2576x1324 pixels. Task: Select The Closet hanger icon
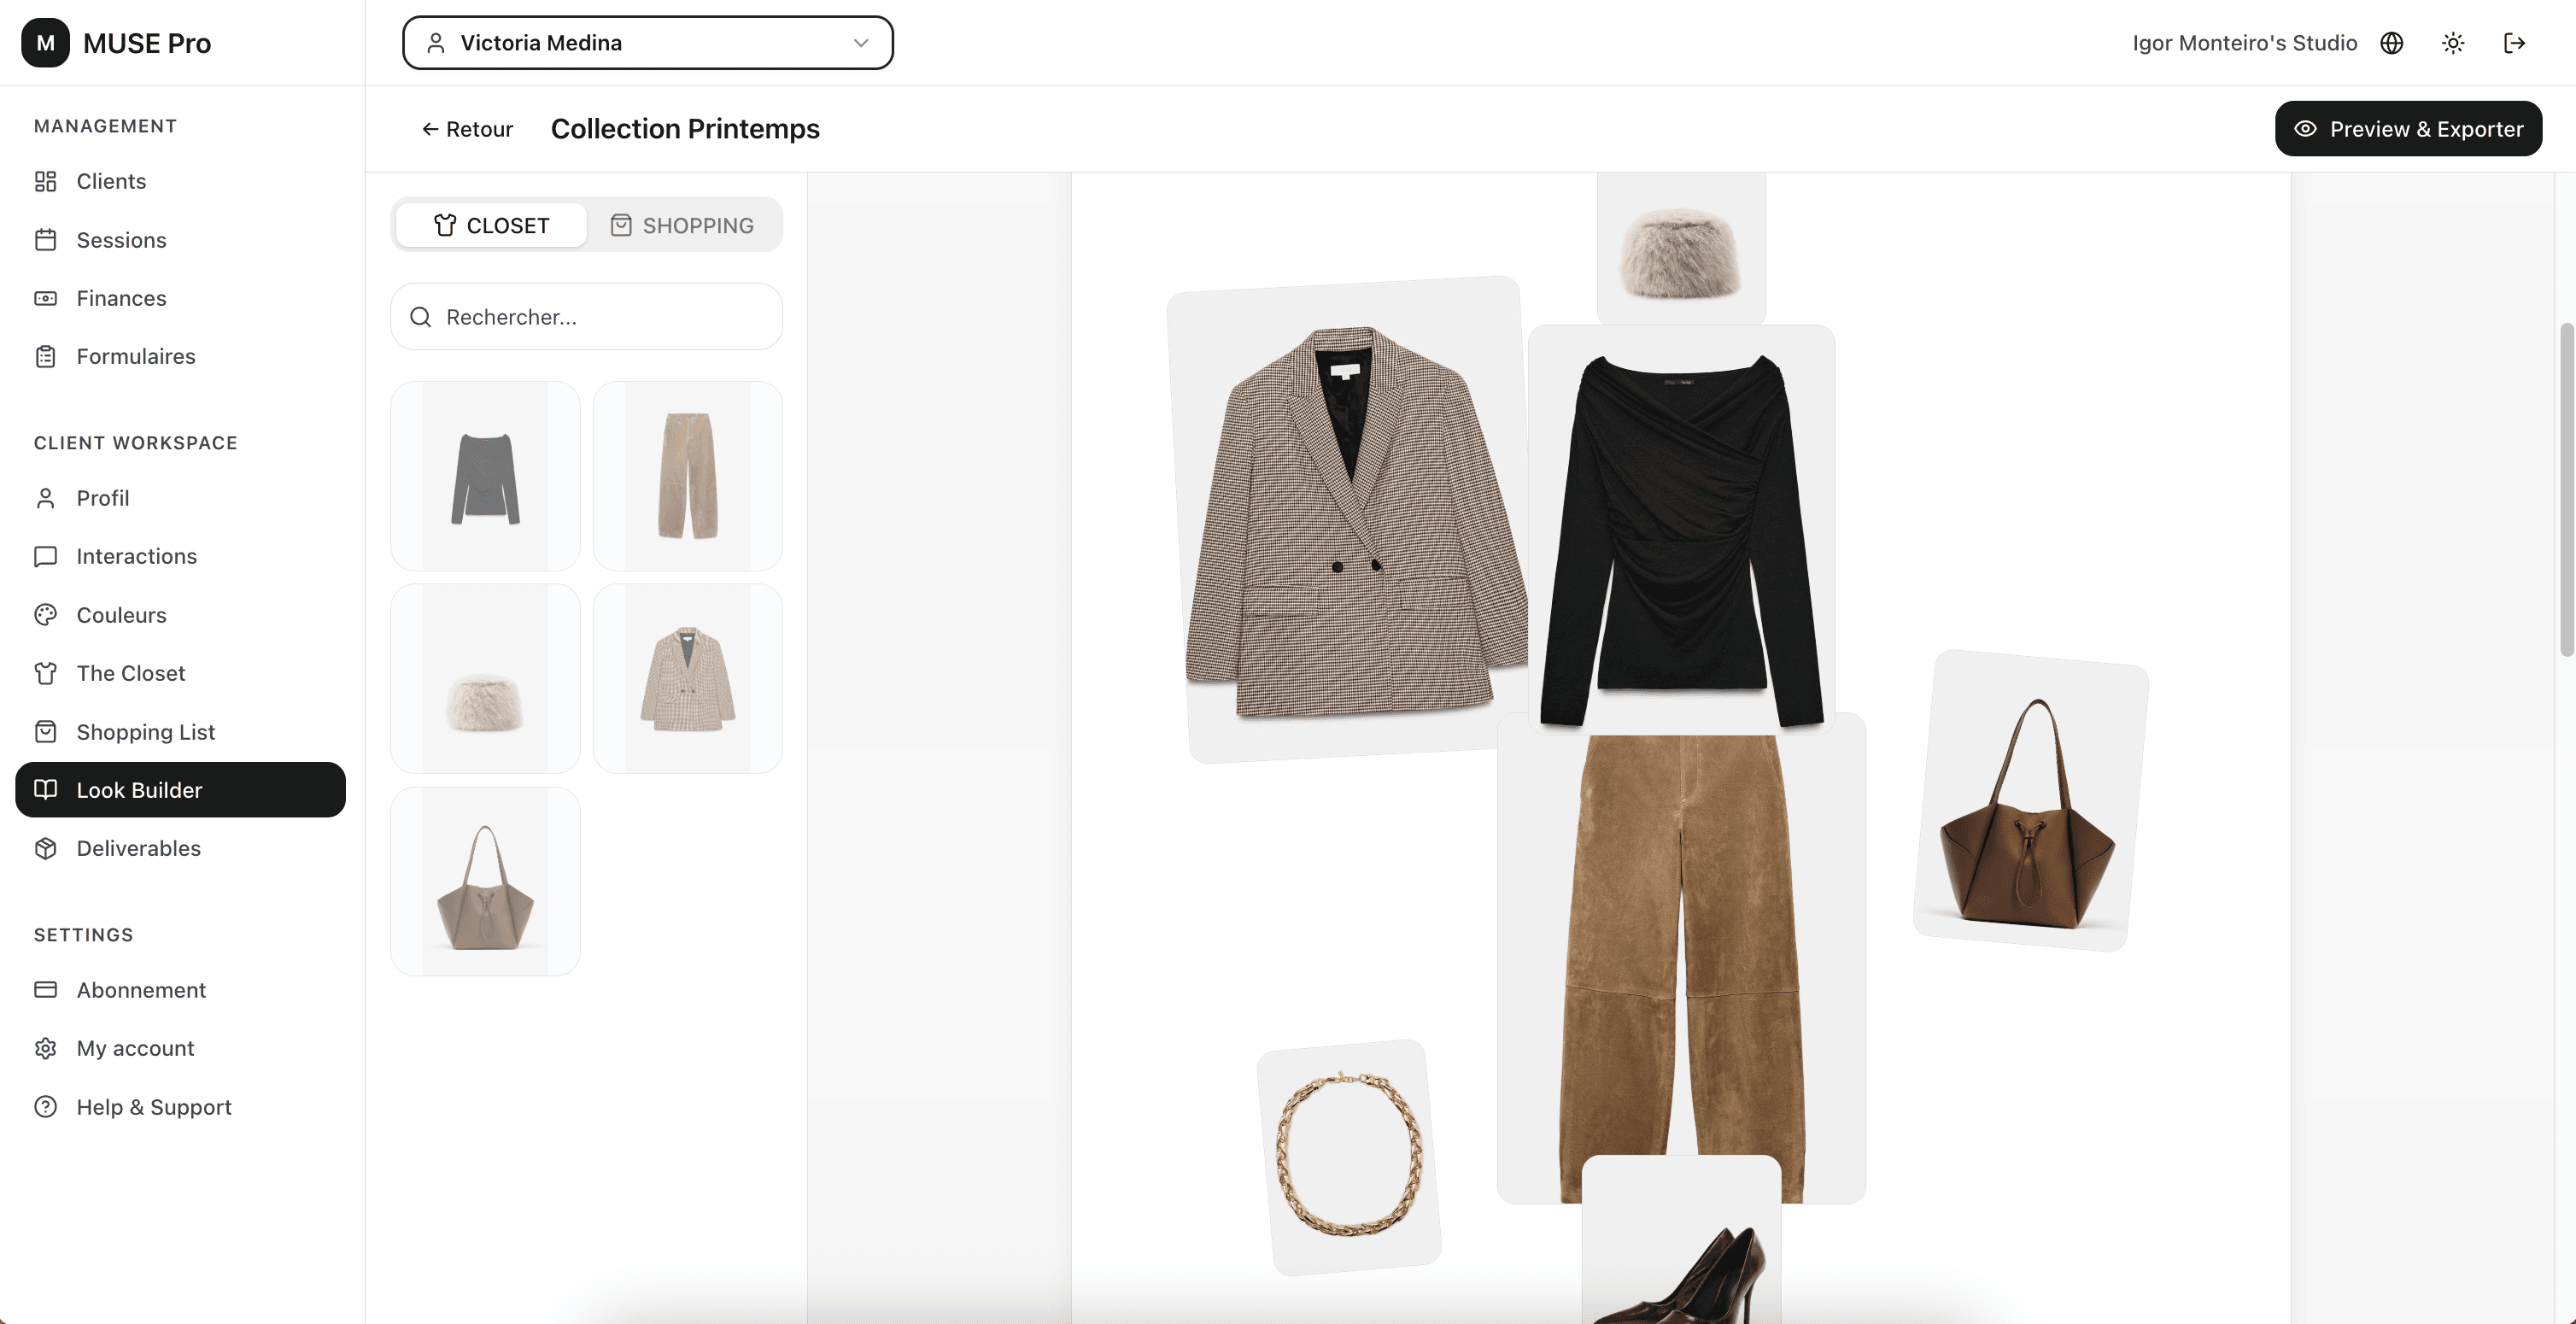47,672
